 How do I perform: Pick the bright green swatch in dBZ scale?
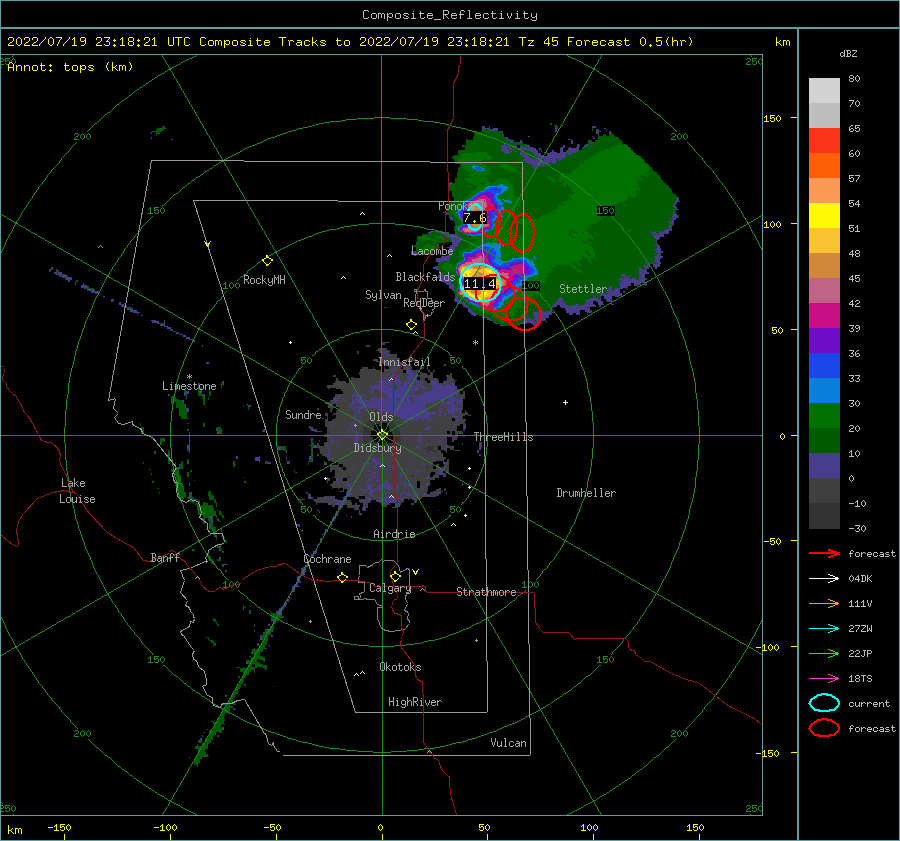click(824, 416)
